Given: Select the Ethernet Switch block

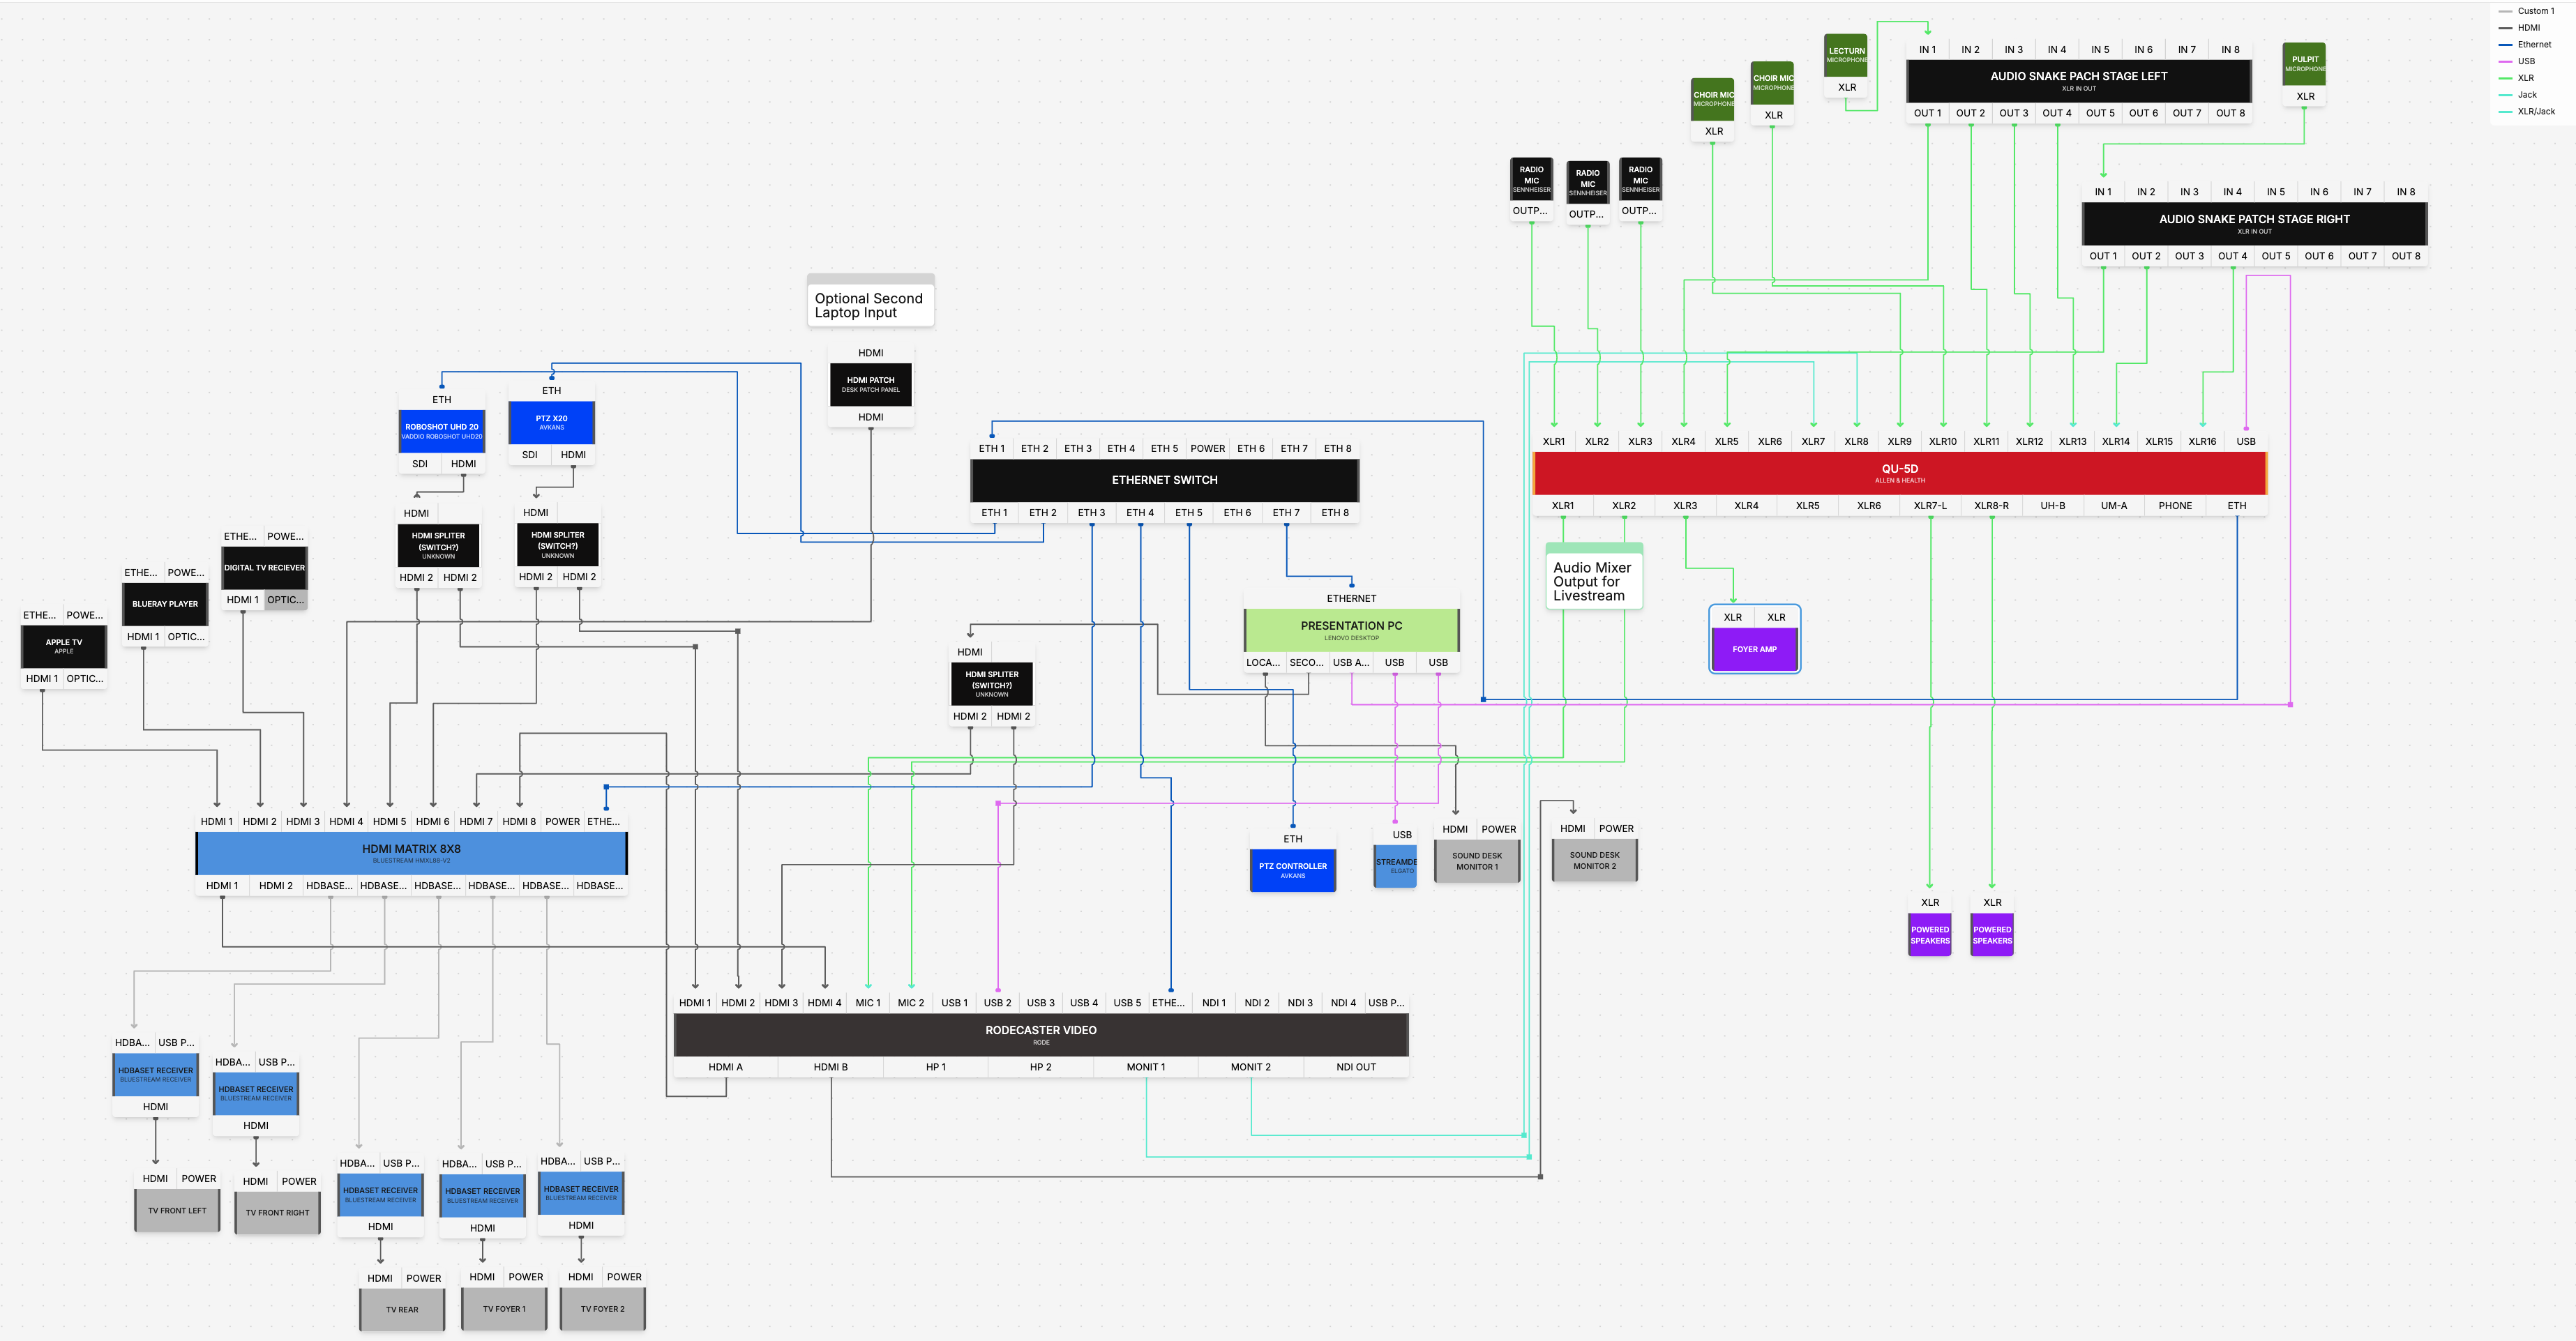Looking at the screenshot, I should [1164, 480].
